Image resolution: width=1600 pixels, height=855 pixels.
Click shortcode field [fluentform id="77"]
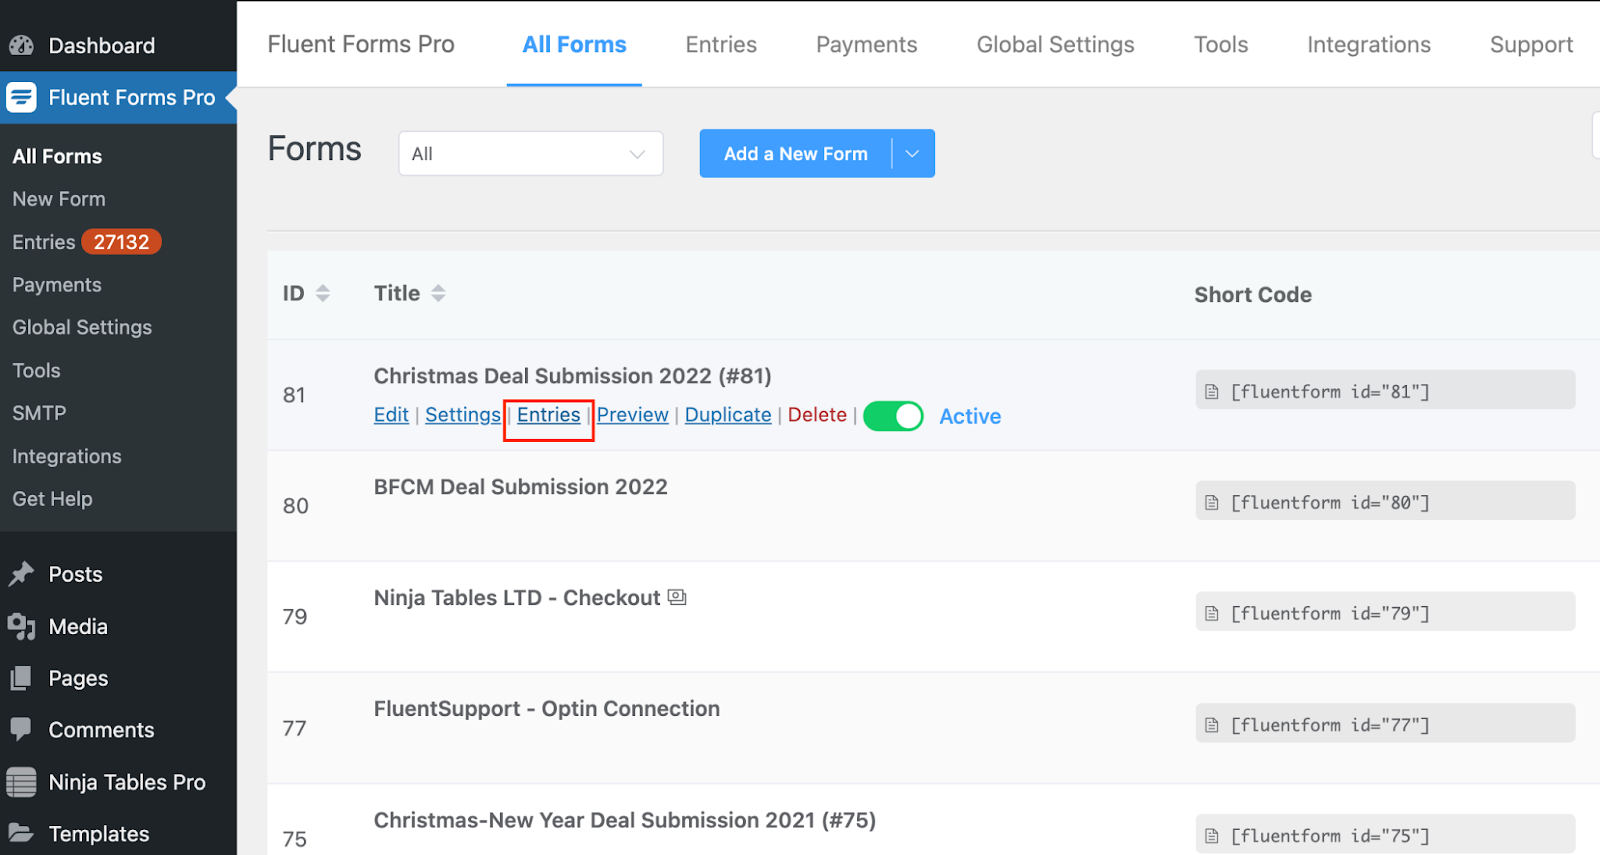pos(1385,723)
